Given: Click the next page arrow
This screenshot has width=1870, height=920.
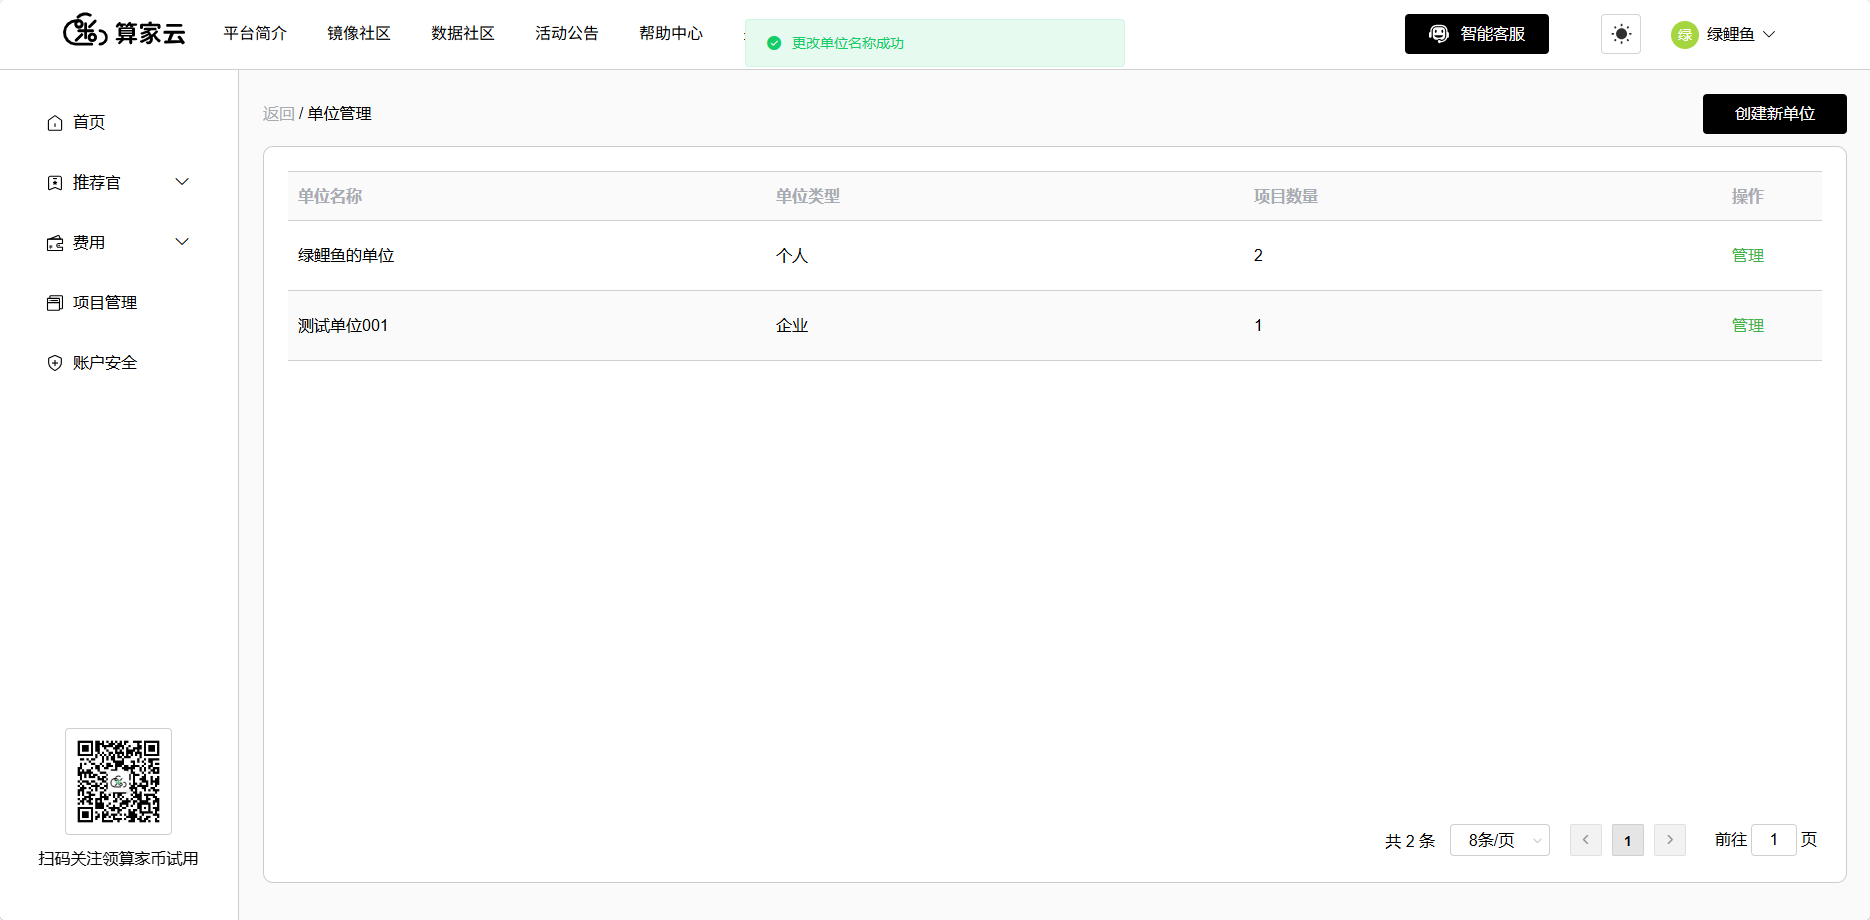Looking at the screenshot, I should (1670, 840).
